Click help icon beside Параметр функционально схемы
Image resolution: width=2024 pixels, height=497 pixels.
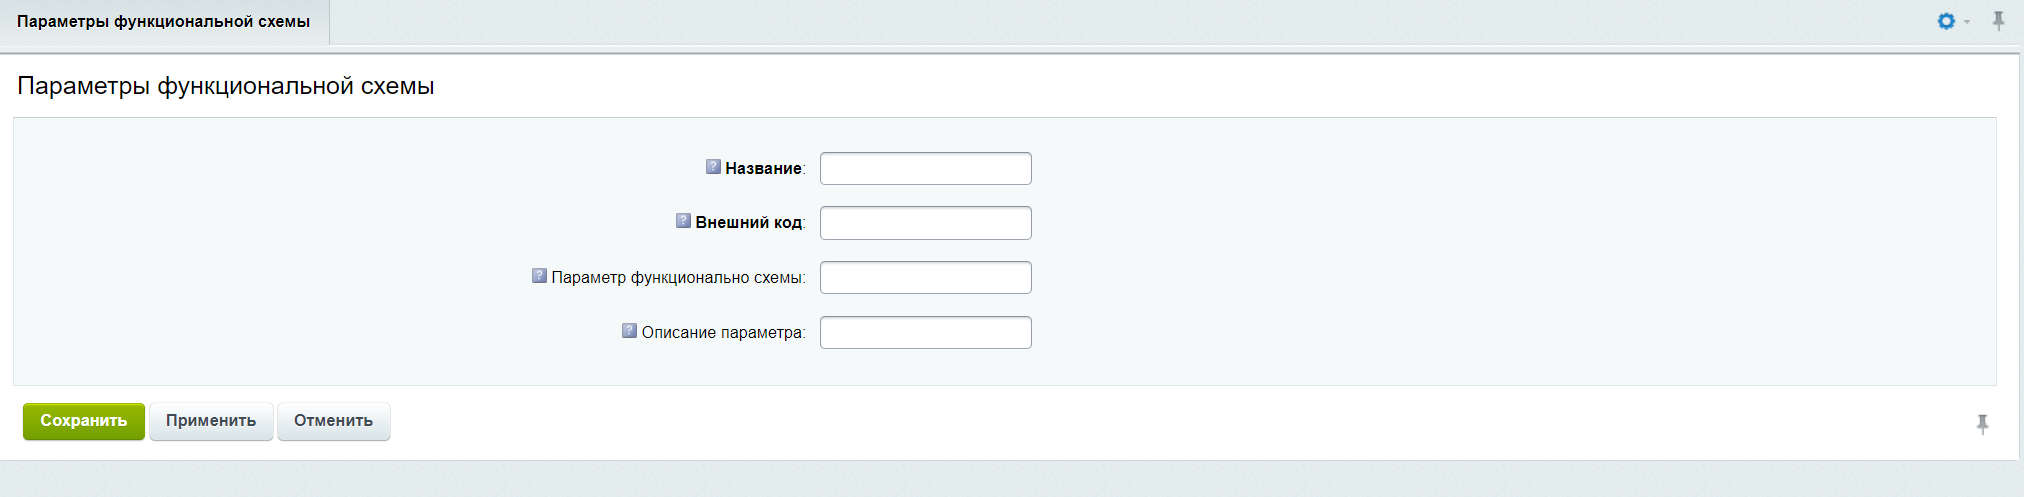click(x=539, y=276)
